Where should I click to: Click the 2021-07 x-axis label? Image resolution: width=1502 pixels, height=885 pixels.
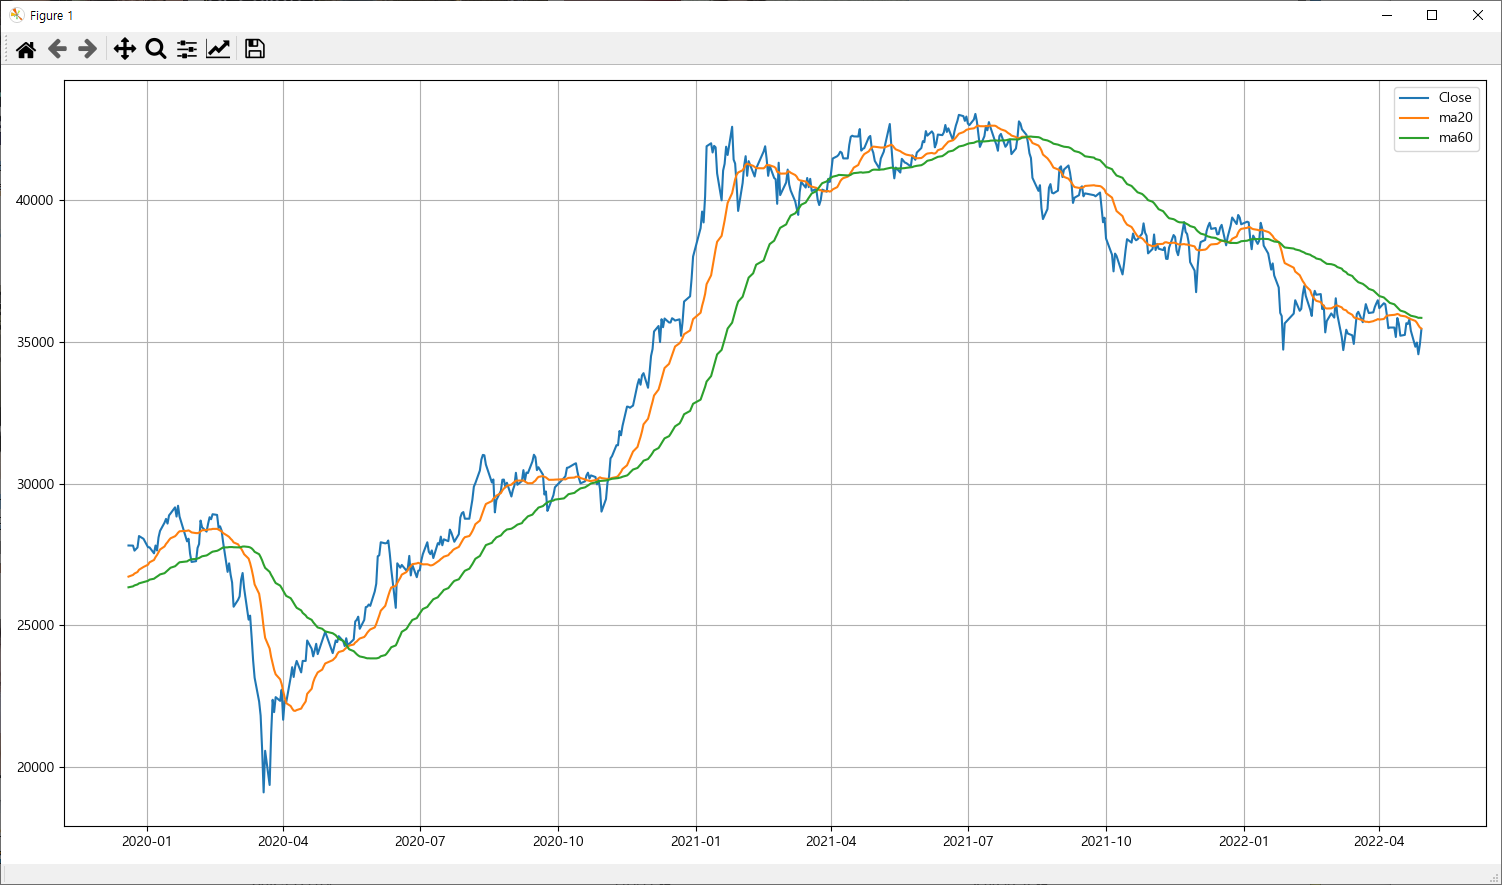pos(968,841)
